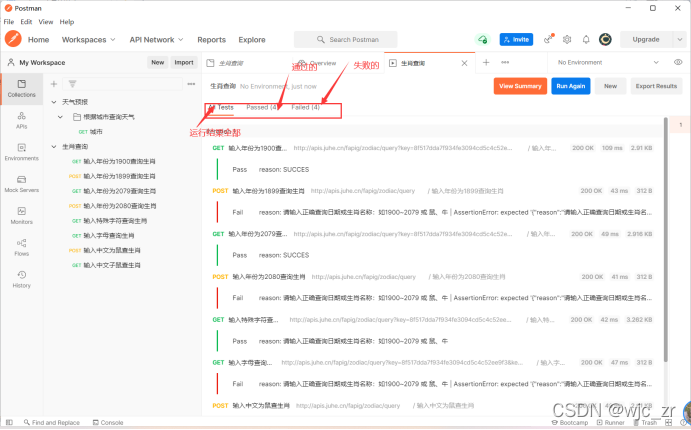Open the Flows sidebar panel
This screenshot has width=691, height=430.
click(x=21, y=248)
